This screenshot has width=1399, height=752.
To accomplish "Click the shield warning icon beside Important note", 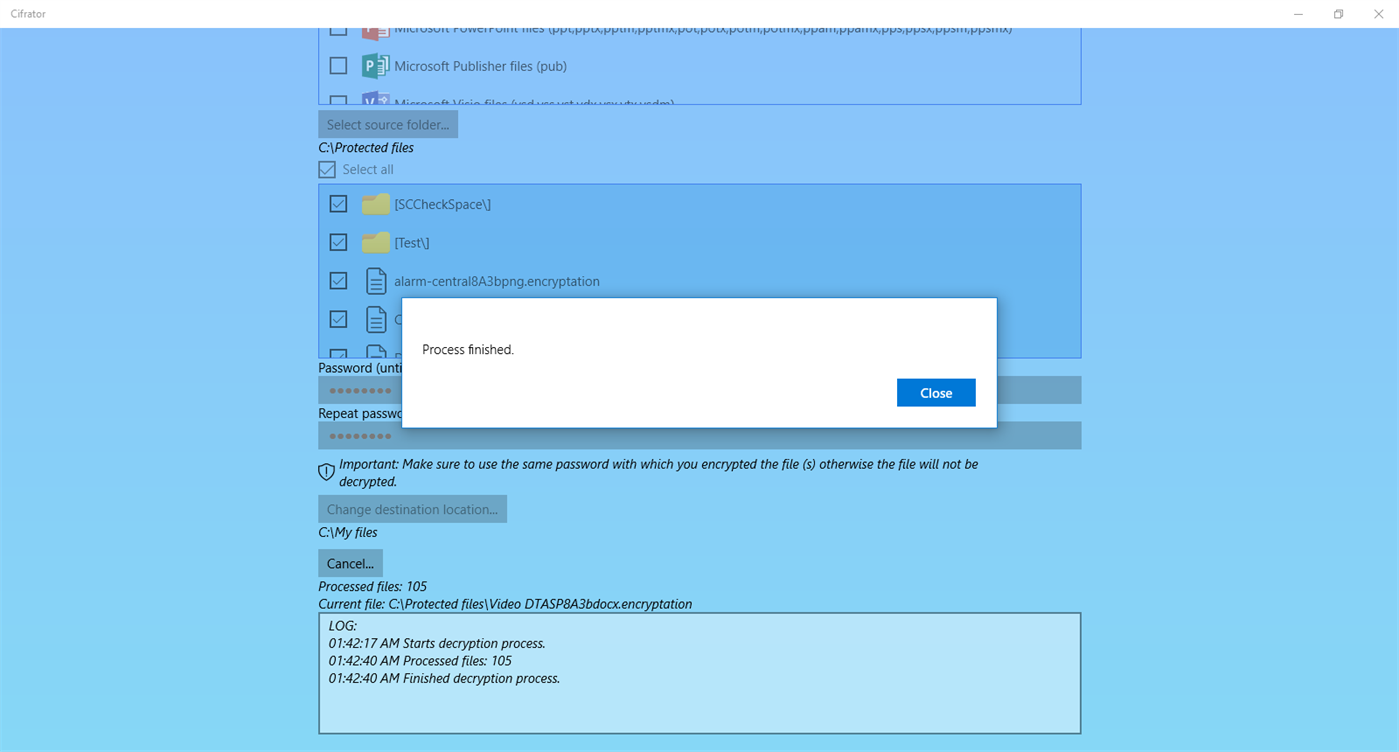I will click(x=326, y=471).
